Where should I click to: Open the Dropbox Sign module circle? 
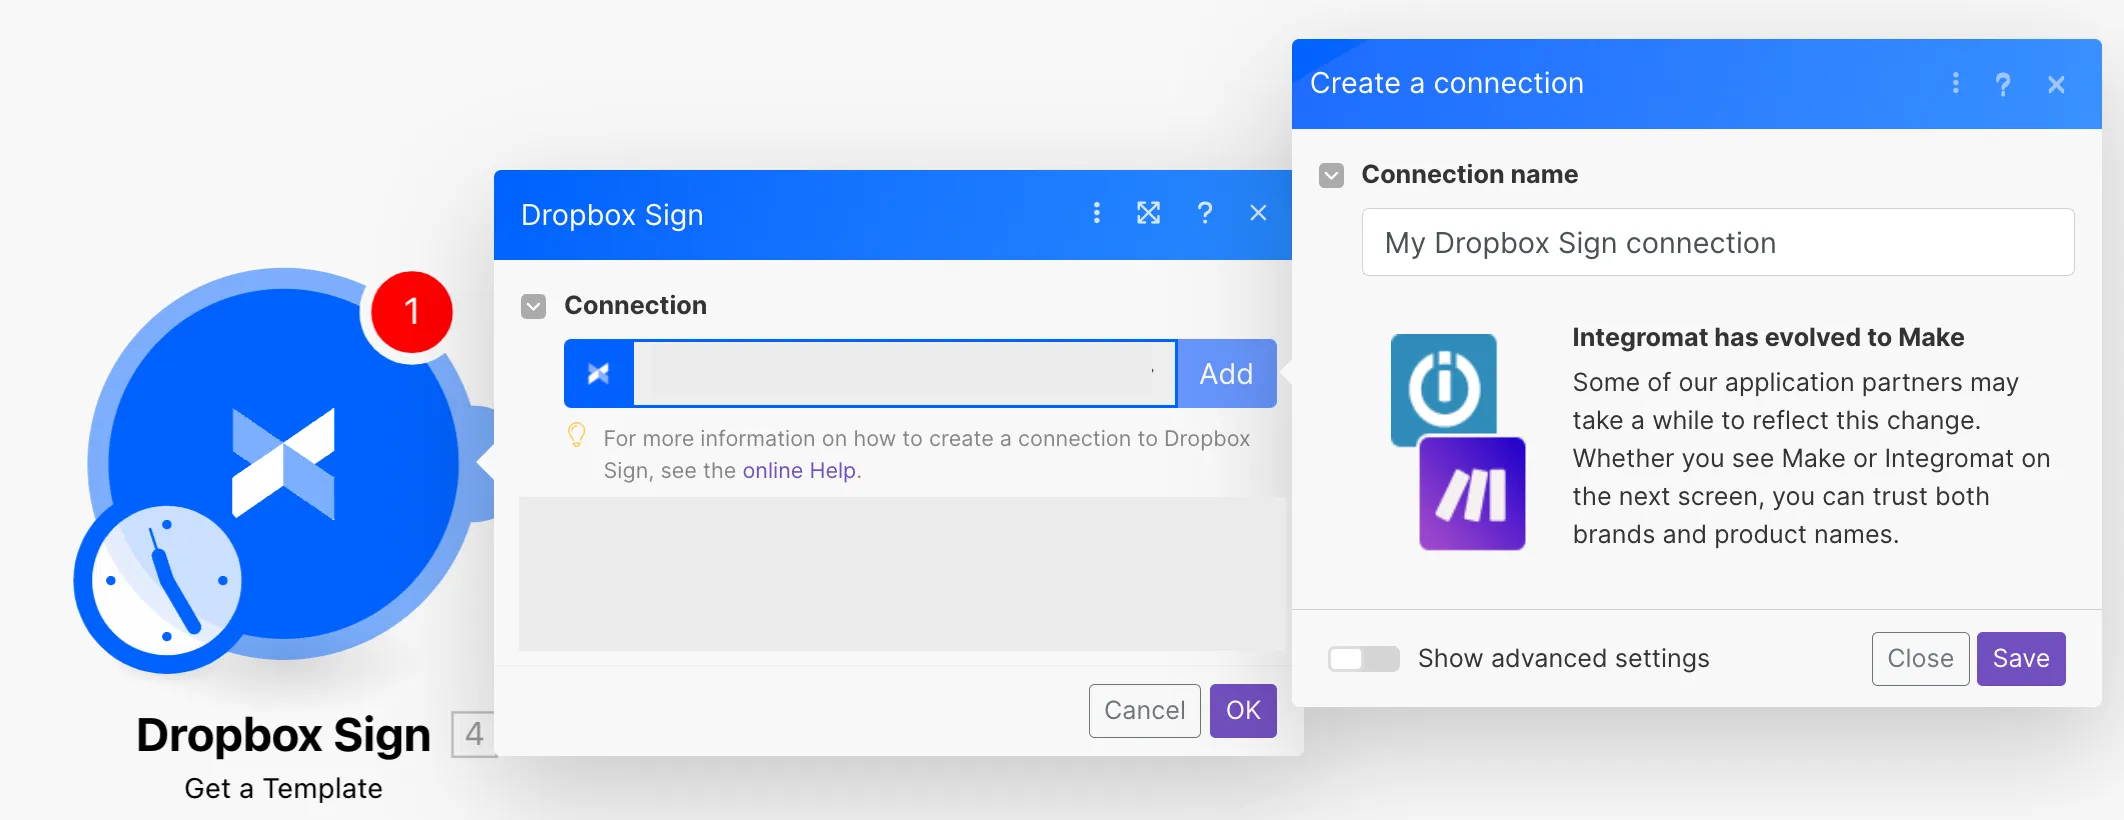[x=284, y=463]
